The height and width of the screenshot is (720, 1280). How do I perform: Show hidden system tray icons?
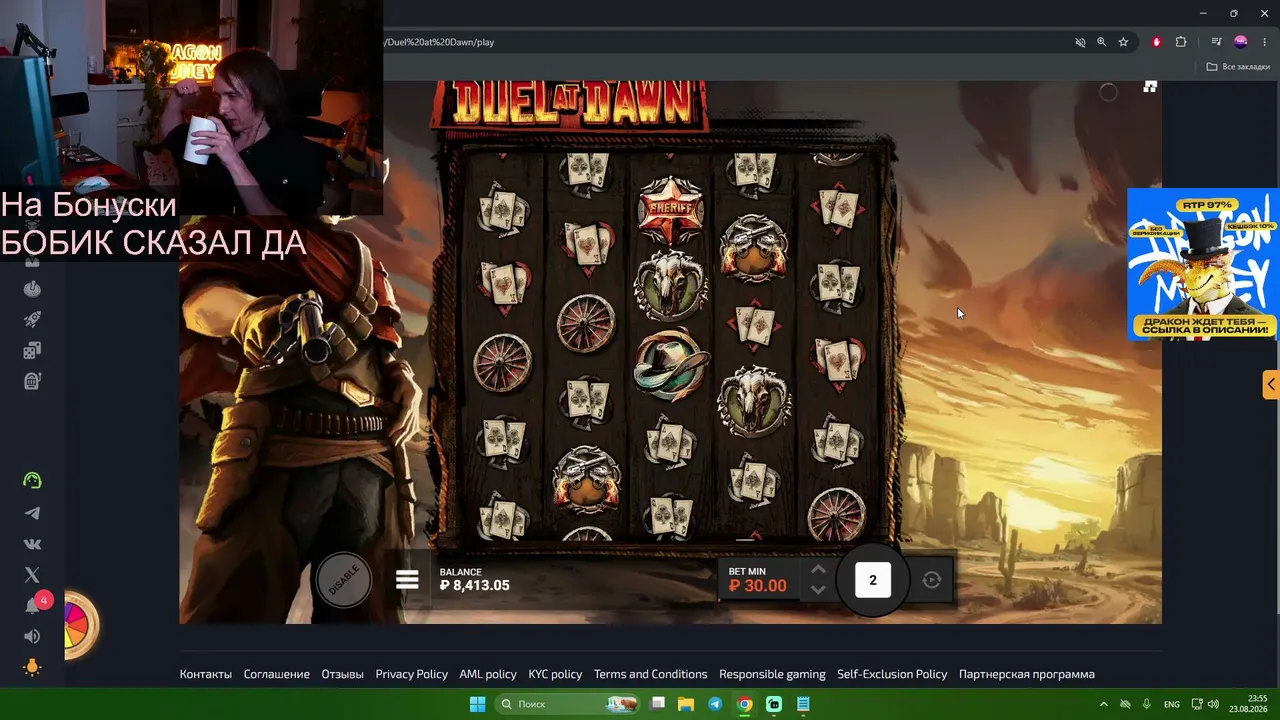point(1104,704)
